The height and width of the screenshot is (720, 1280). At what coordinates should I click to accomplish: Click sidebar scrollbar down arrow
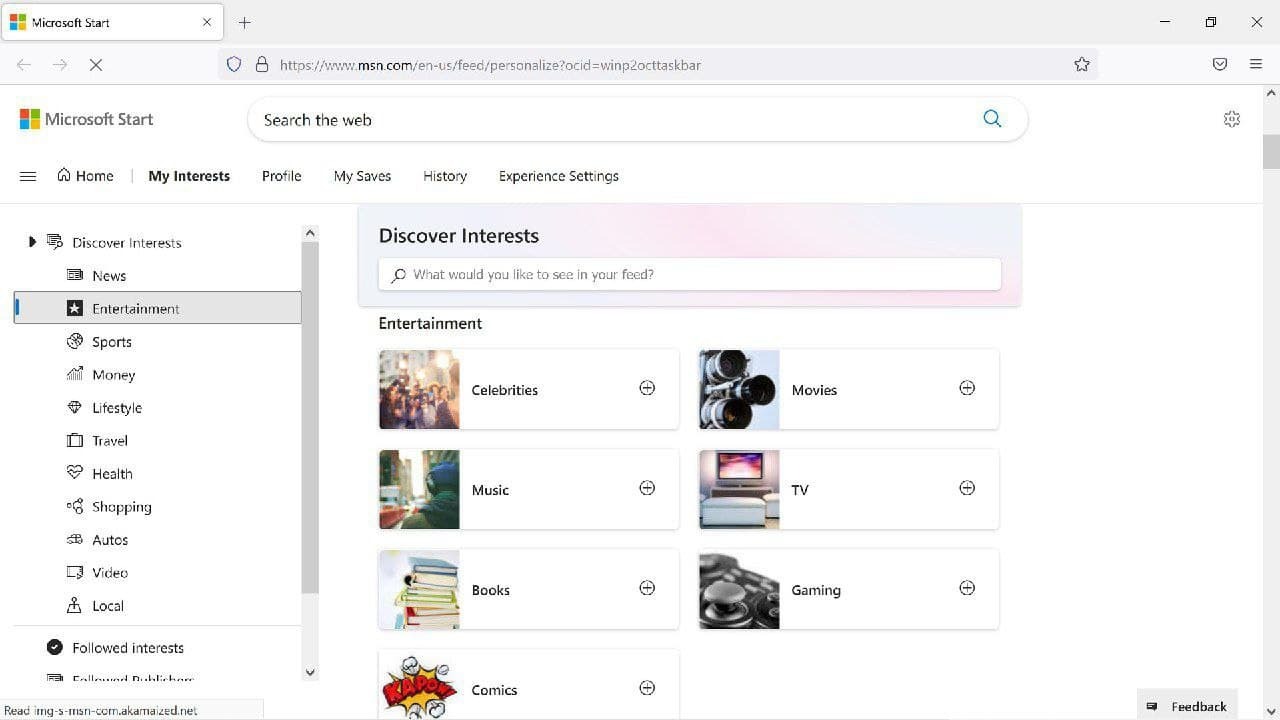tap(310, 672)
